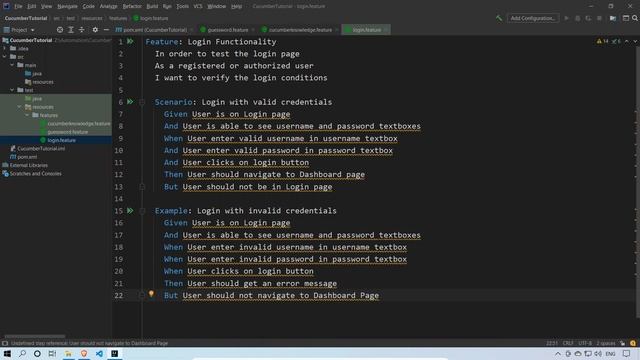Click the Build project hammer icon
Image resolution: width=640 pixels, height=360 pixels.
pyautogui.click(x=499, y=18)
